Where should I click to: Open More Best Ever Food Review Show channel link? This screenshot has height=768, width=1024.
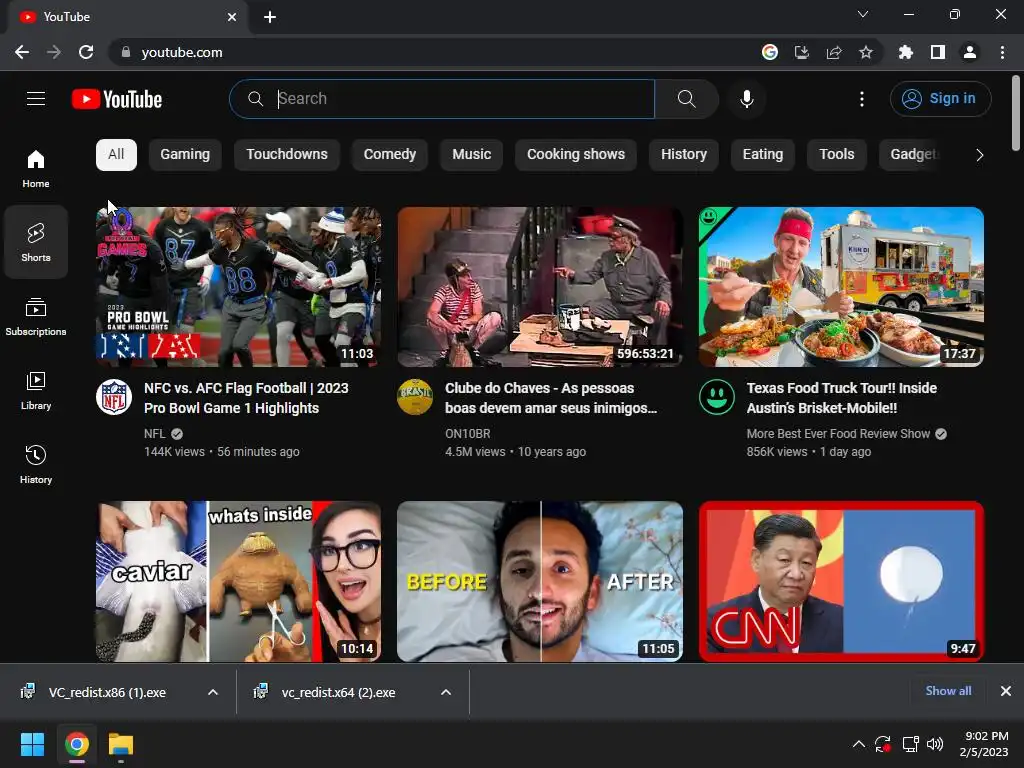coord(838,434)
